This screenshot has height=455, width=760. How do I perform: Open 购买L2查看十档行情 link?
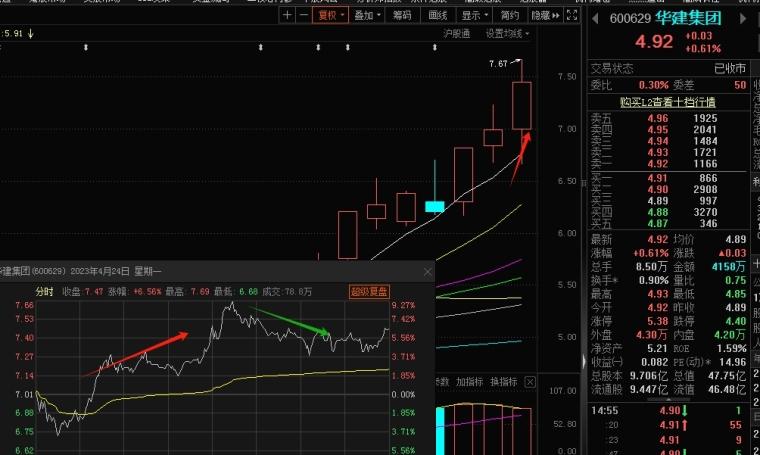[x=667, y=102]
